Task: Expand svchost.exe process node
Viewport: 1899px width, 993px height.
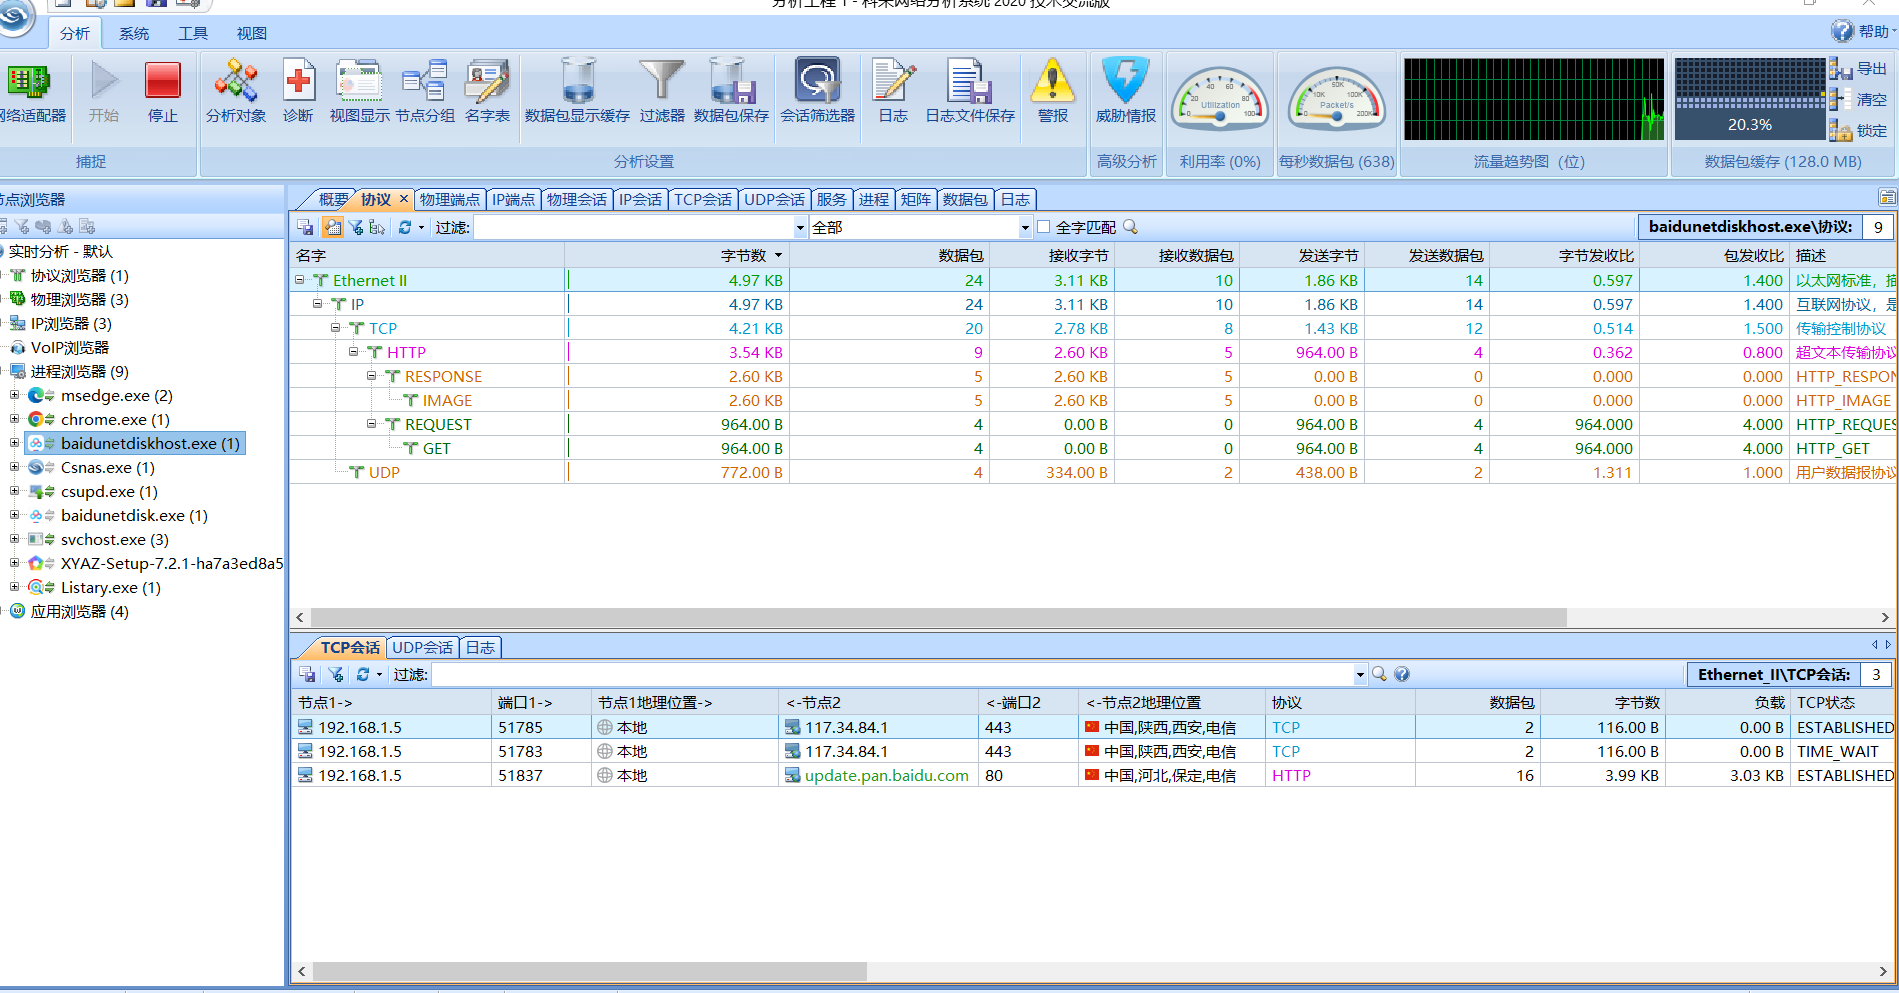Action: [14, 539]
